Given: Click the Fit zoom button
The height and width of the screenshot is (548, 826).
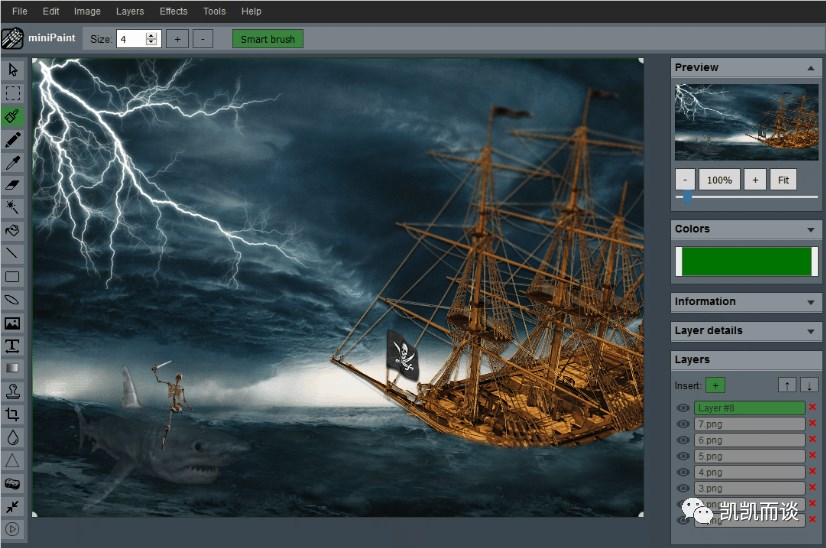Looking at the screenshot, I should pos(783,180).
